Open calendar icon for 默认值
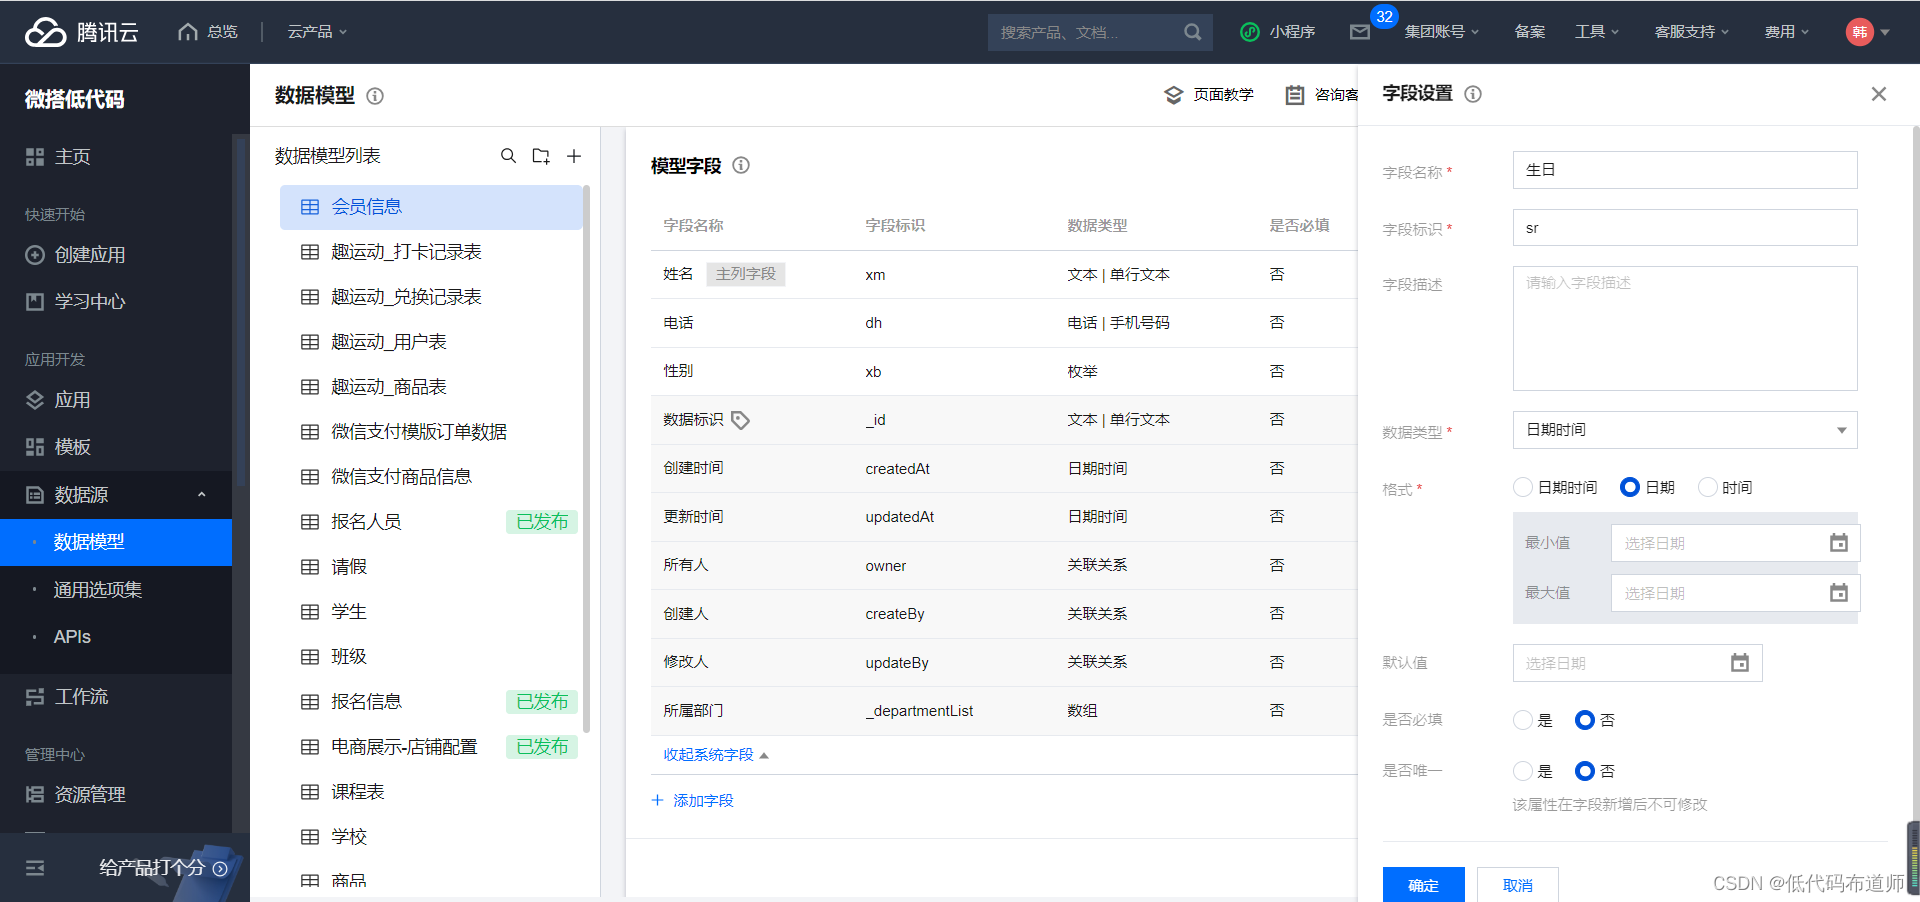The width and height of the screenshot is (1920, 902). pos(1740,663)
